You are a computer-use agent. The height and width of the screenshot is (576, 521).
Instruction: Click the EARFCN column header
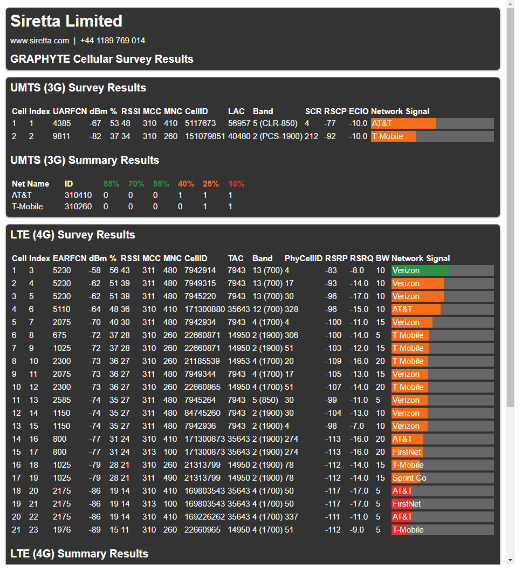(x=69, y=258)
